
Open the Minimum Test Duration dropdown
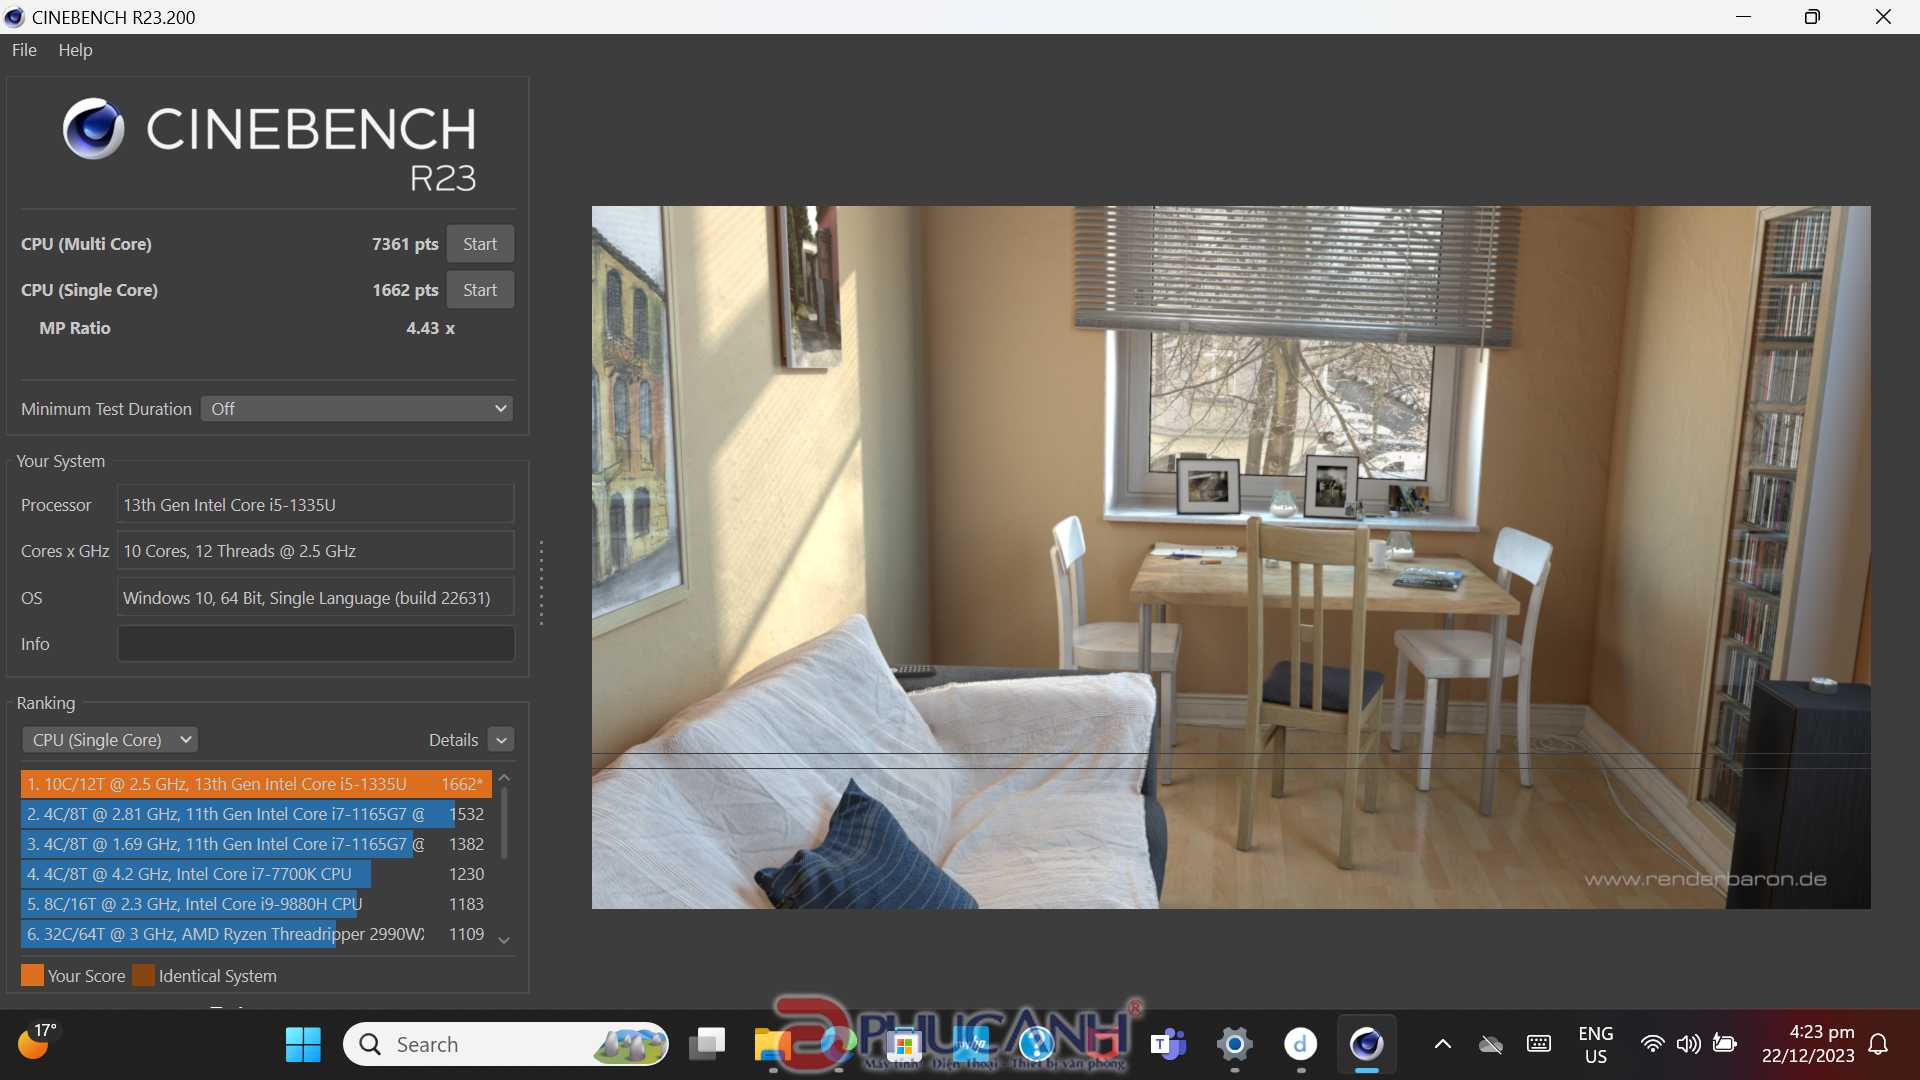coord(356,407)
